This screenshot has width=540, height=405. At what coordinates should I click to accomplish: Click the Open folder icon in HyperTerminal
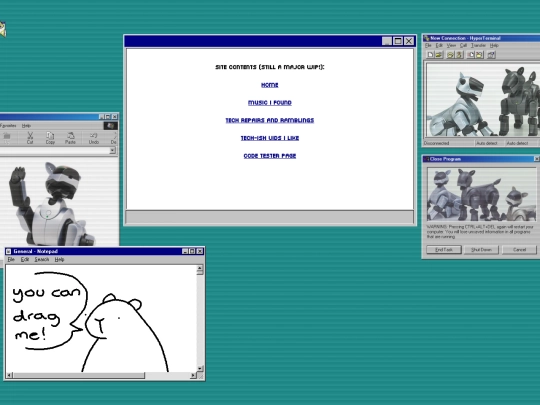coord(439,55)
